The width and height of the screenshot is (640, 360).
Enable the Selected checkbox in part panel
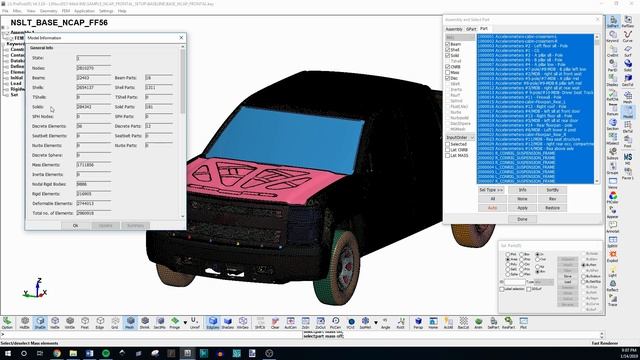pos(447,144)
